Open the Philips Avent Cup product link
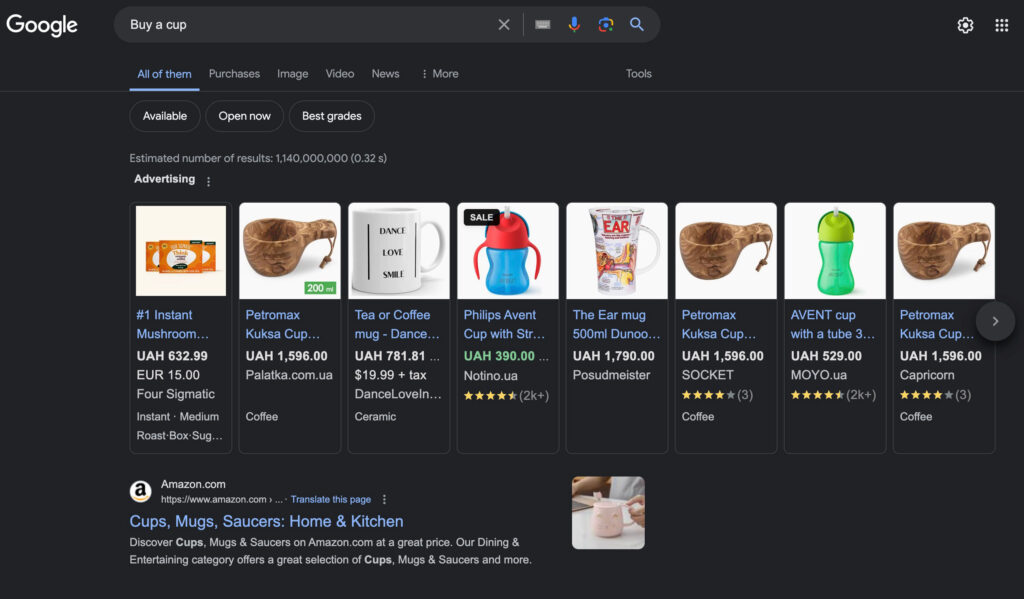The height and width of the screenshot is (599, 1024). click(504, 324)
